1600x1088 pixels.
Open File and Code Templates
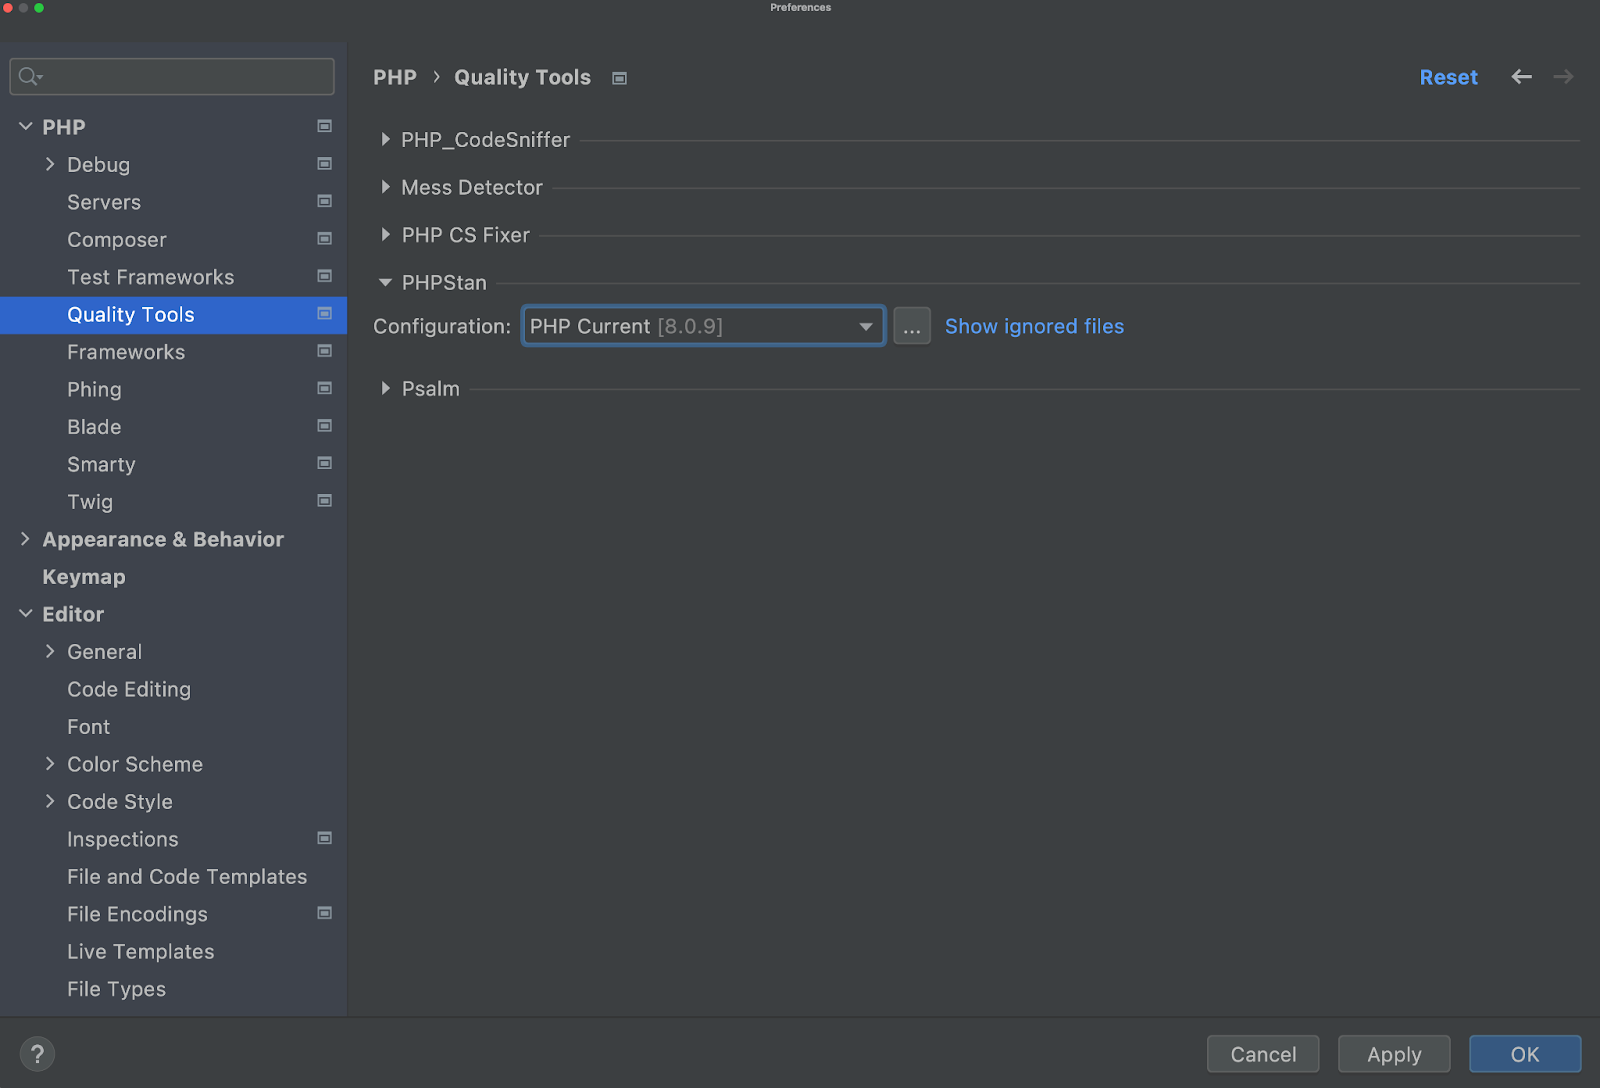[187, 877]
